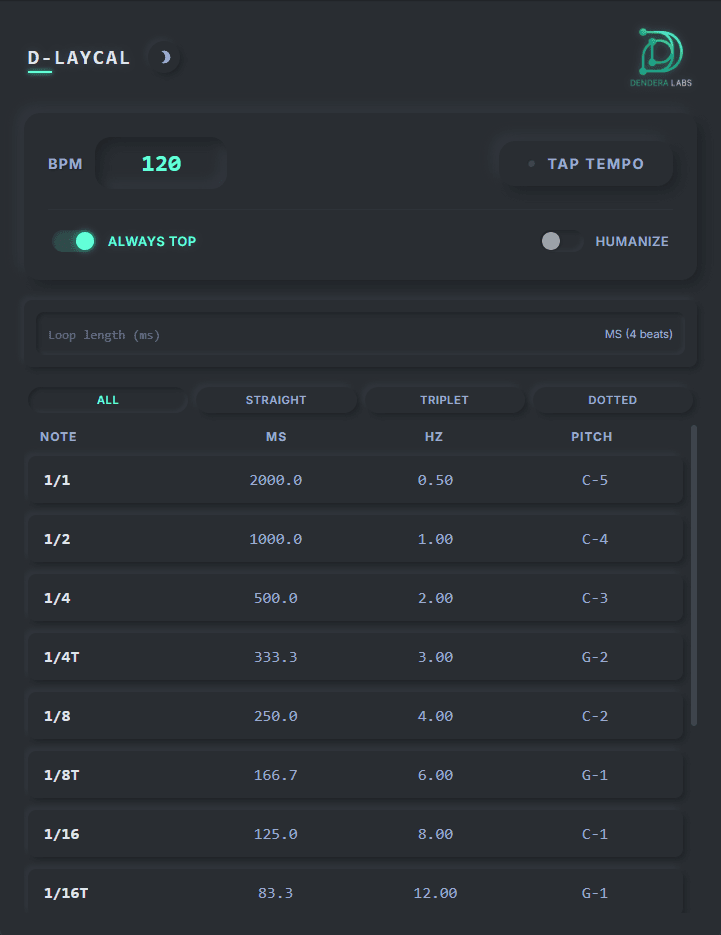Copy the 83.3 ms value
This screenshot has height=935, width=721.
(276, 893)
